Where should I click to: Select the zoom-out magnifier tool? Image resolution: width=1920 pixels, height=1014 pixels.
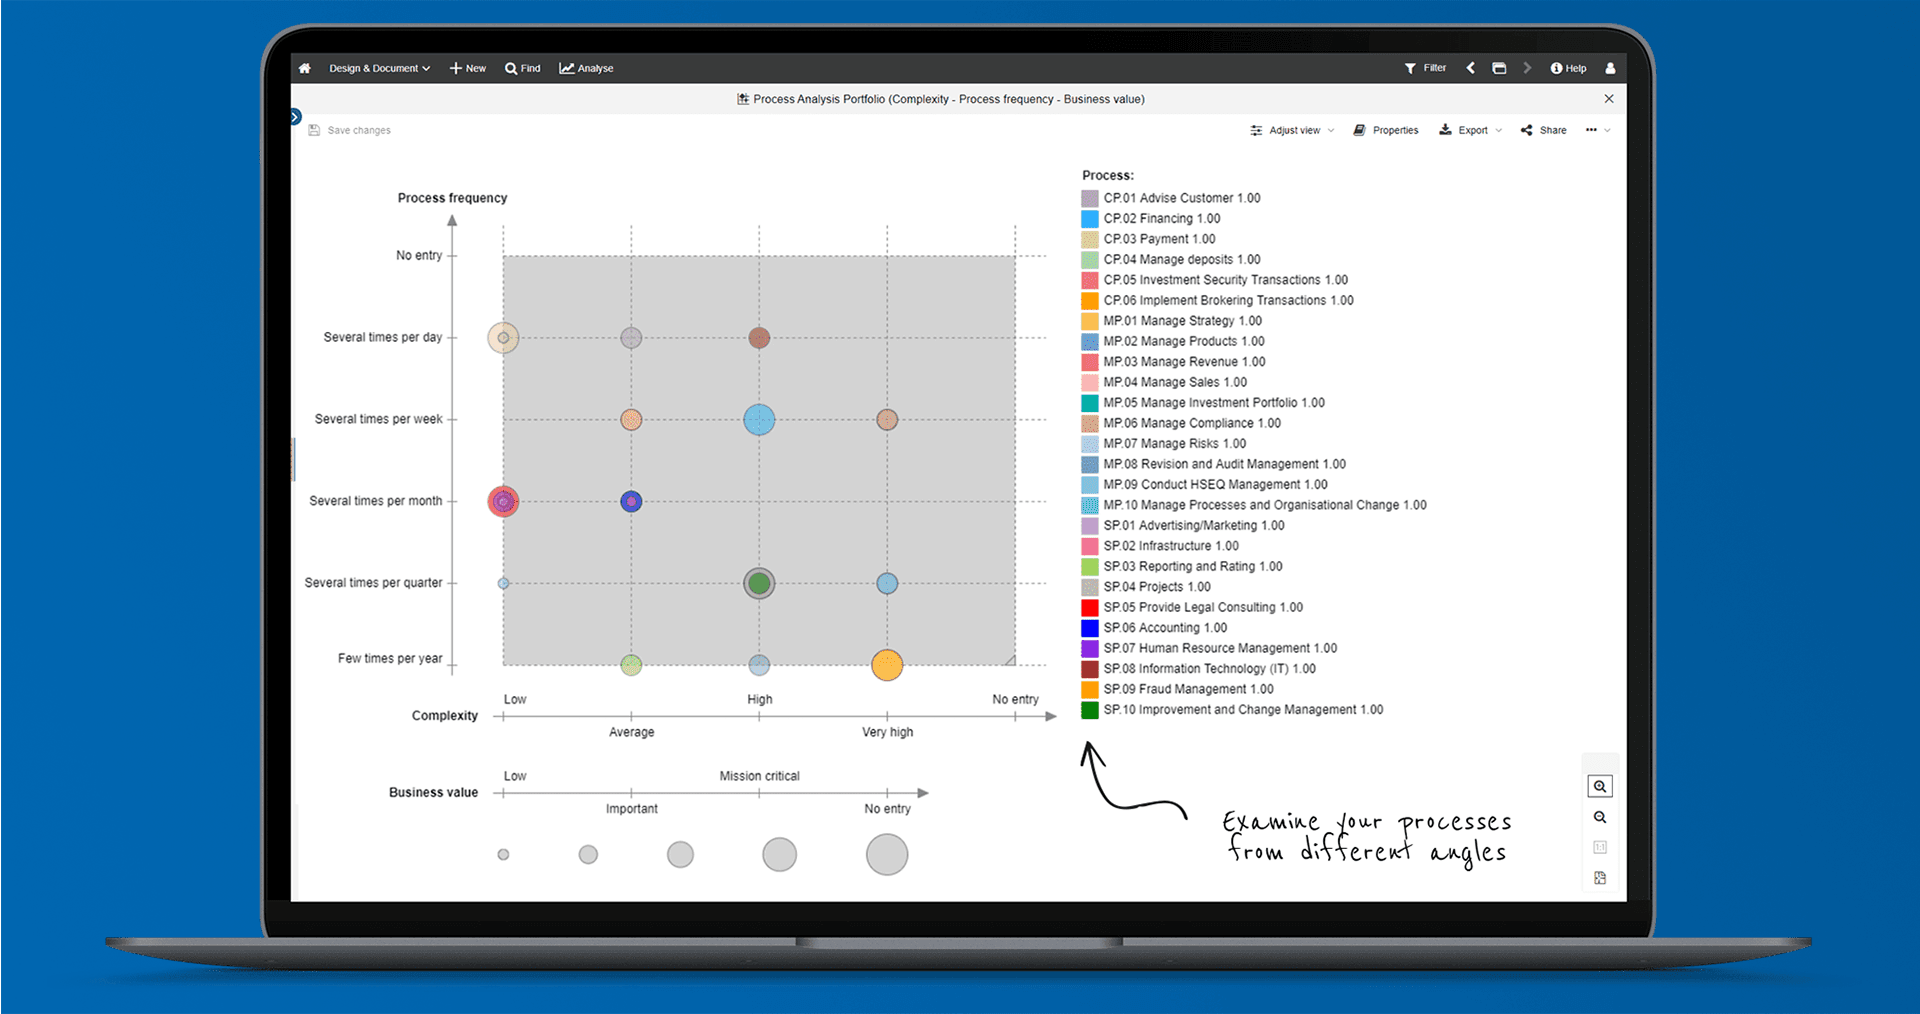(1600, 817)
